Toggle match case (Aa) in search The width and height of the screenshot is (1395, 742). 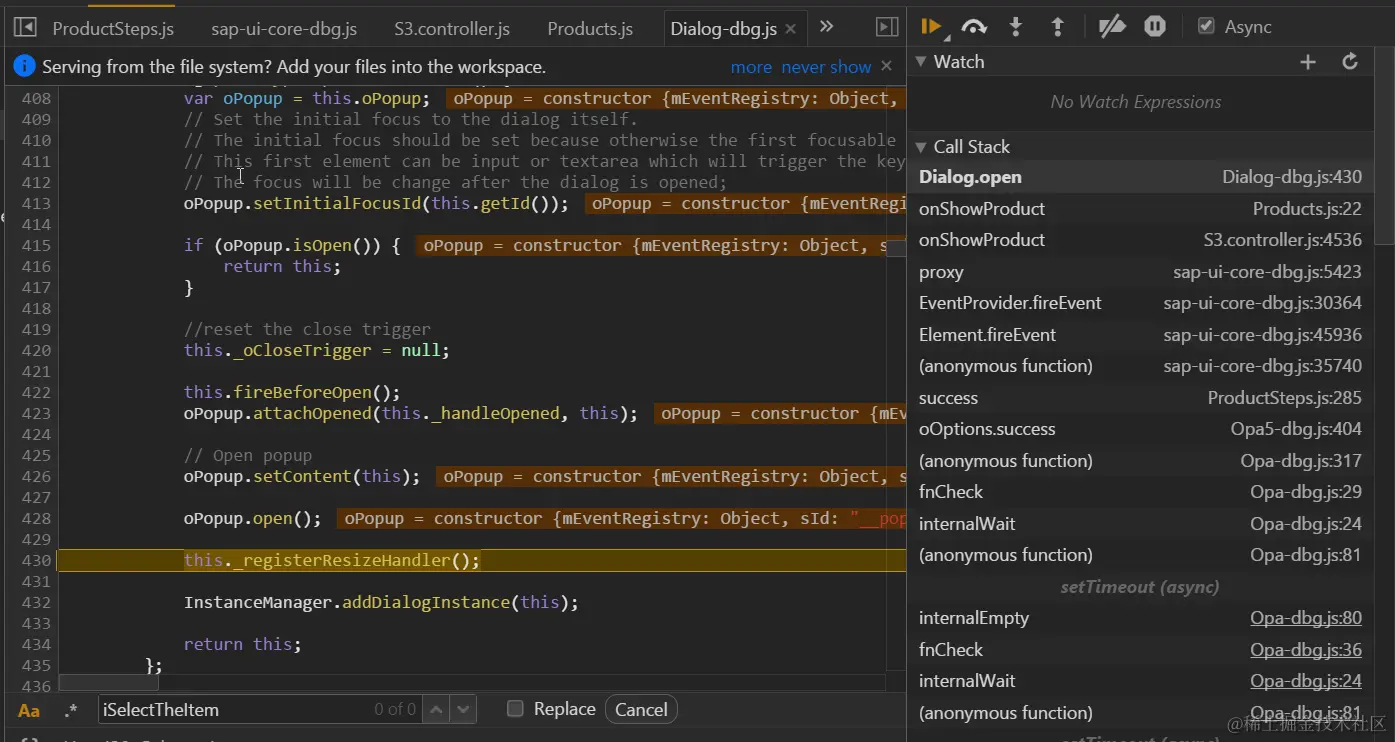(x=29, y=710)
